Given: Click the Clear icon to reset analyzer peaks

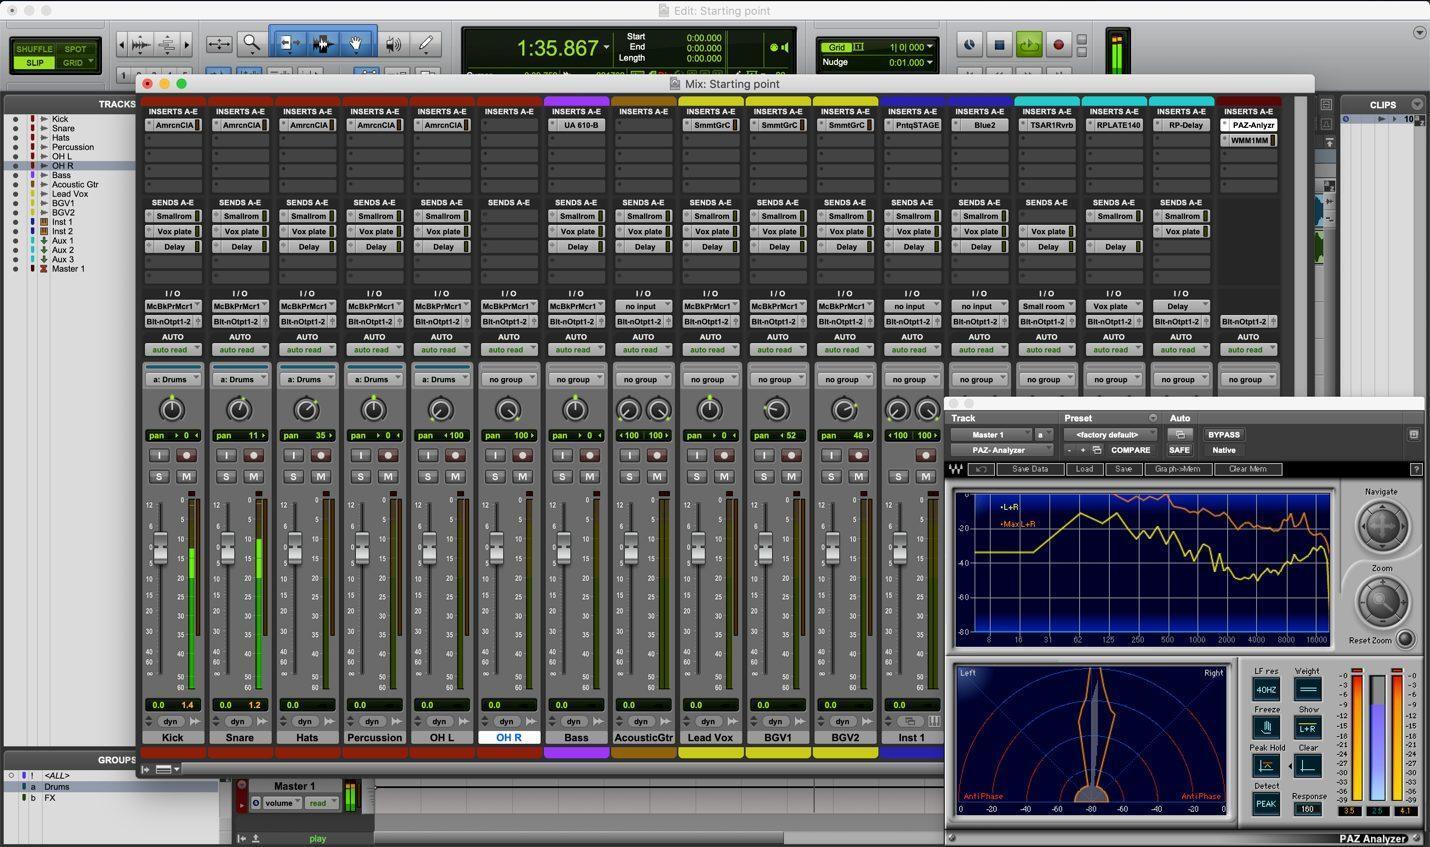Looking at the screenshot, I should coord(1308,766).
